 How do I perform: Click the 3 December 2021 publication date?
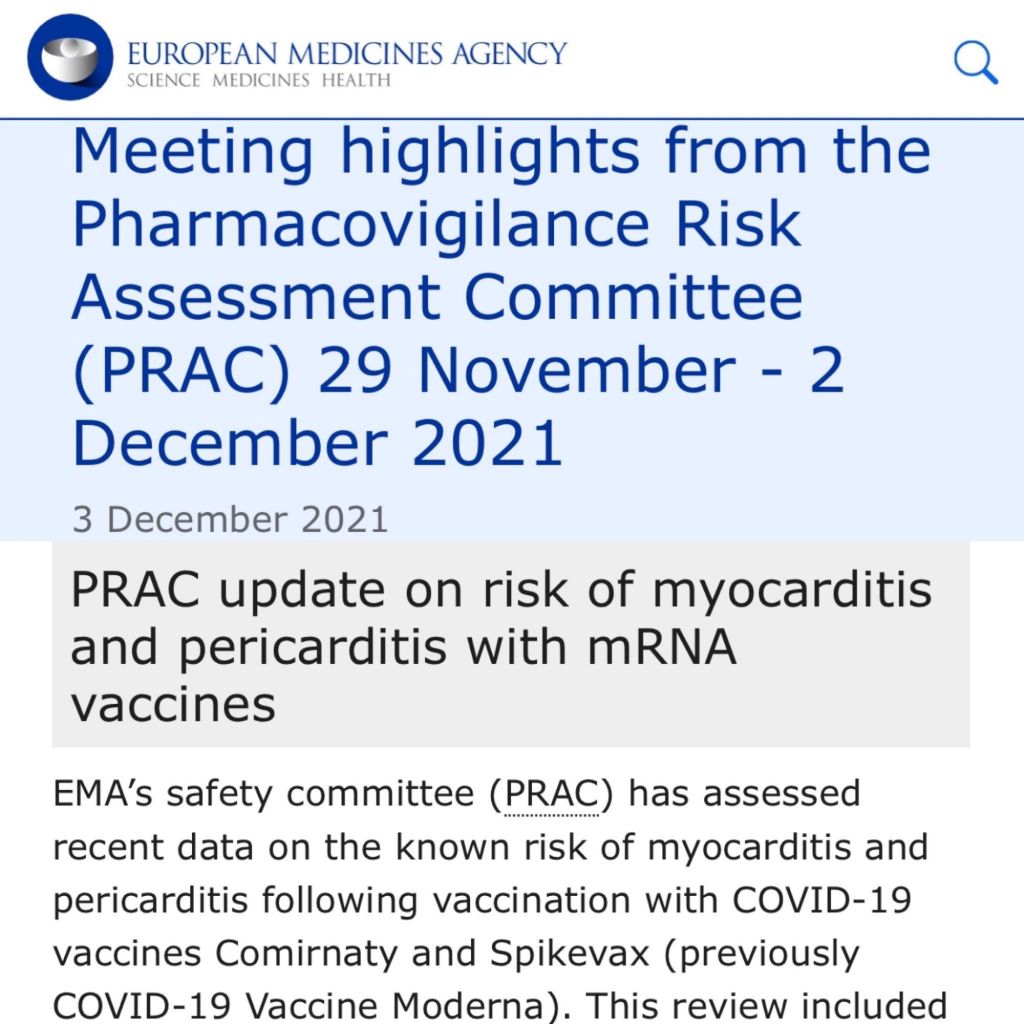click(x=229, y=519)
